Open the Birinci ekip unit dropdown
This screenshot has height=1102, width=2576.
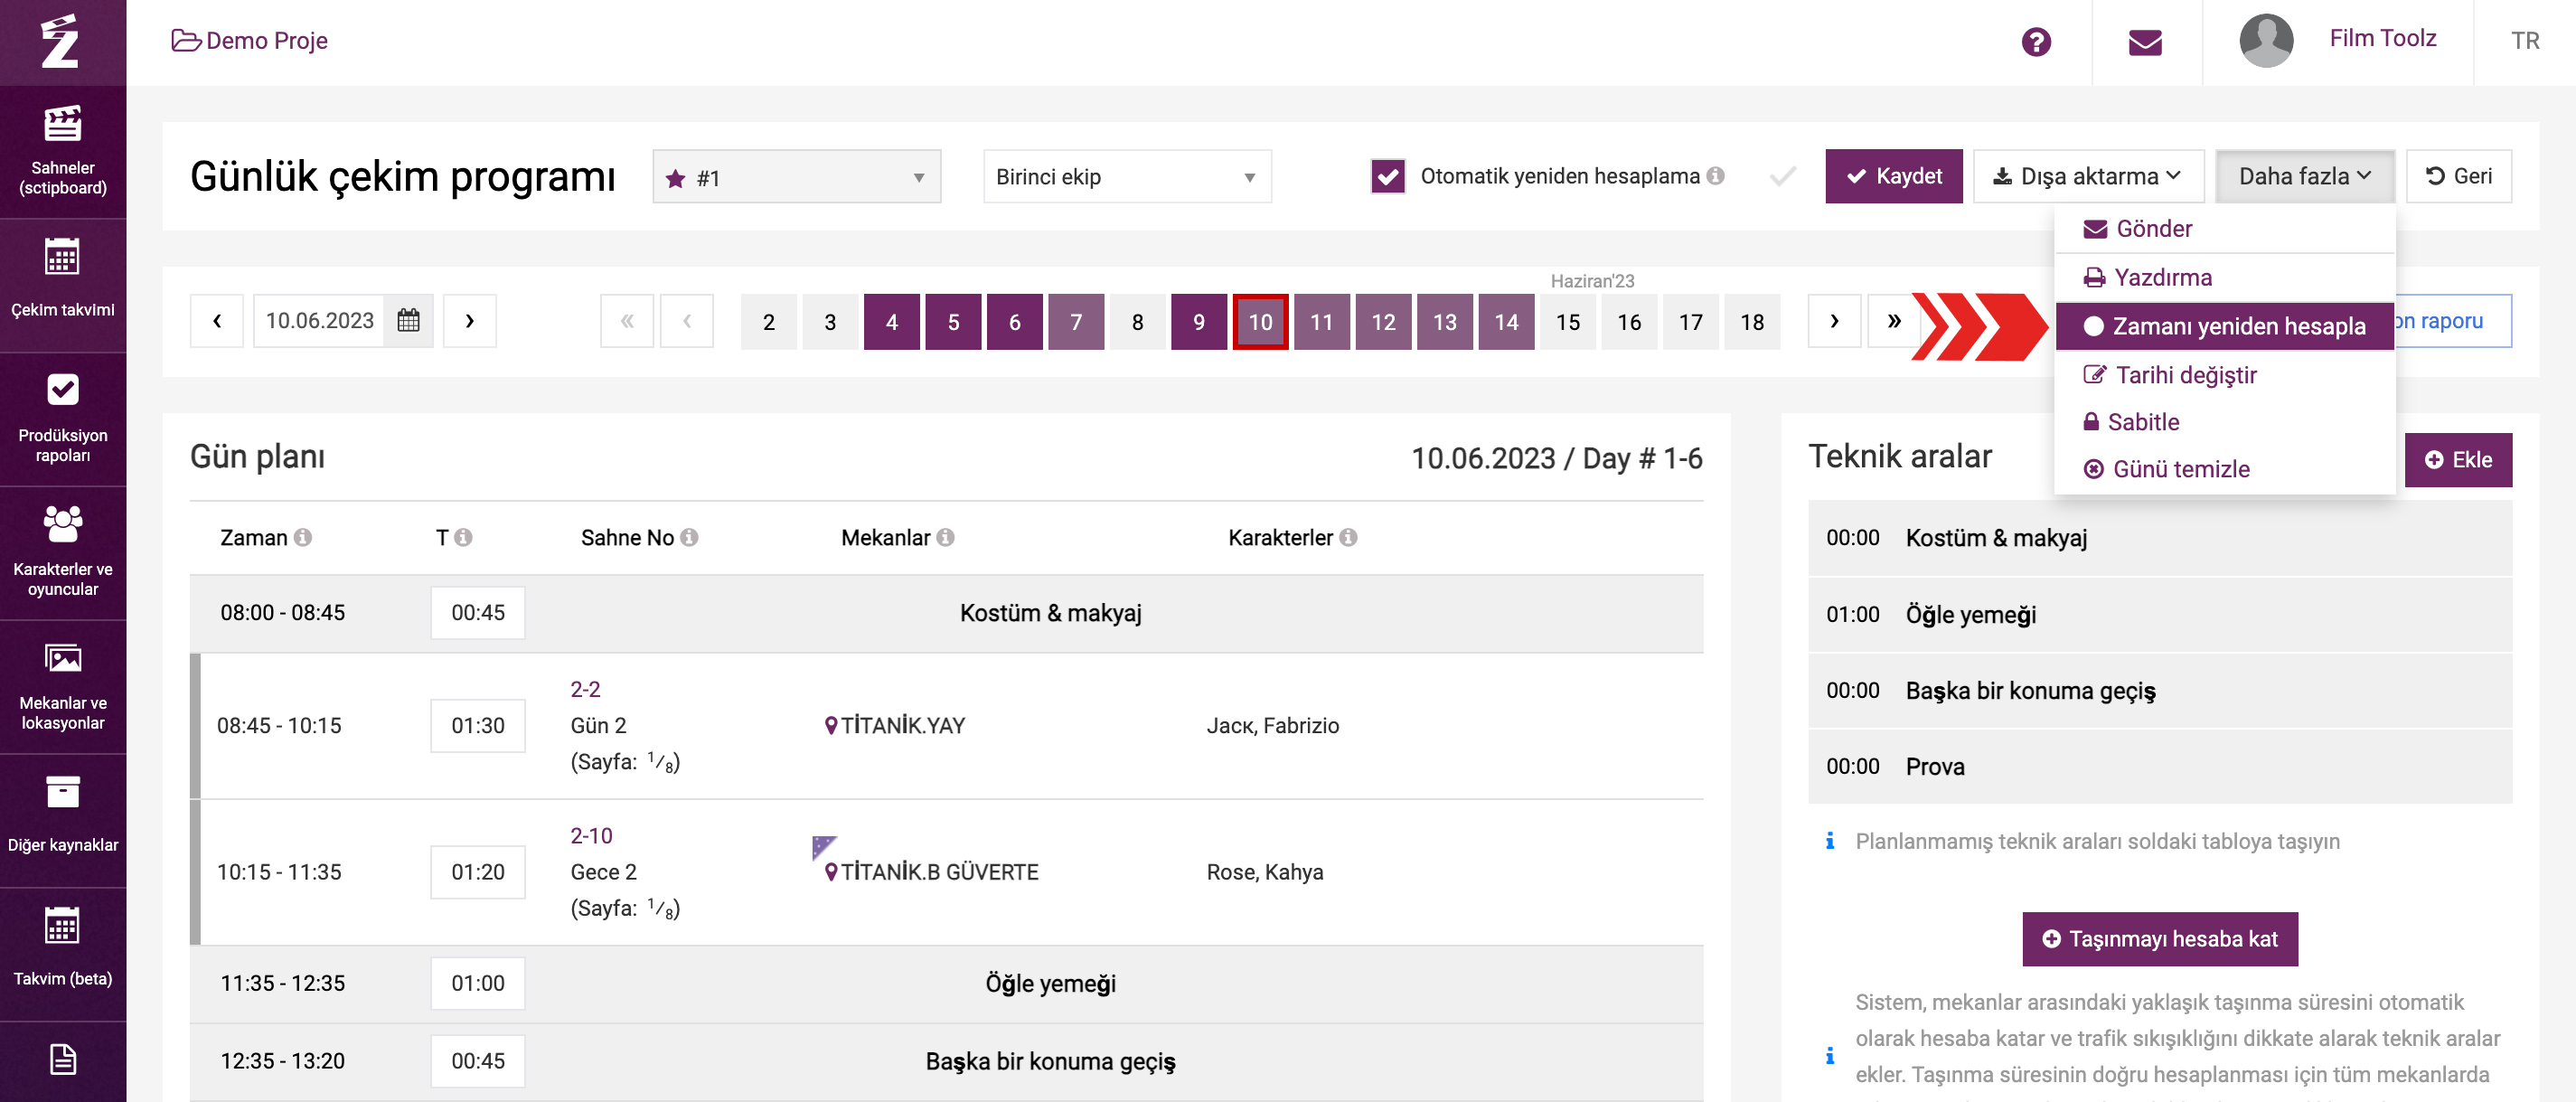point(1126,177)
